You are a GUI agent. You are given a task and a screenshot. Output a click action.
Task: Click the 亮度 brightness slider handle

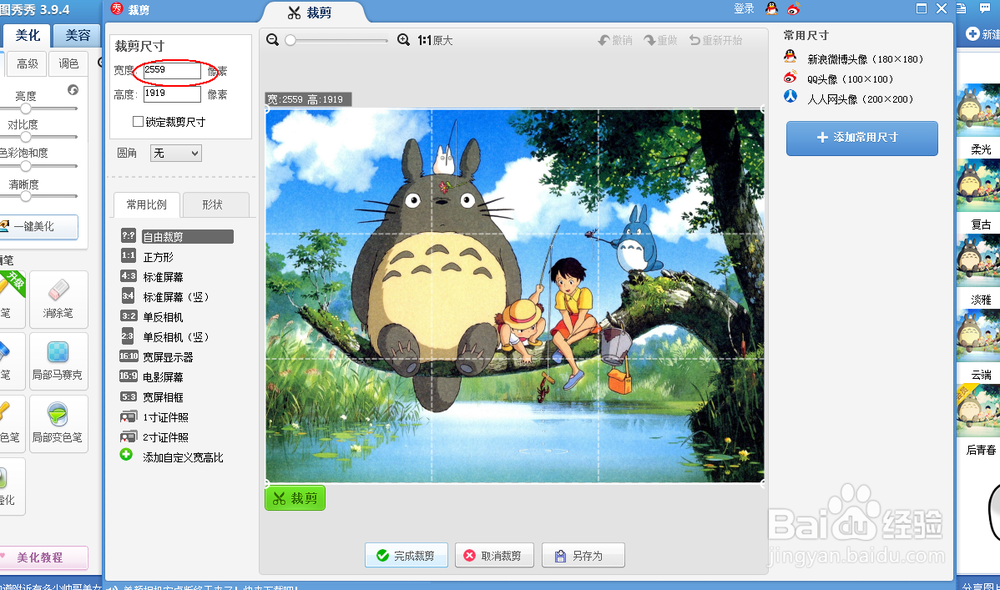(x=26, y=108)
